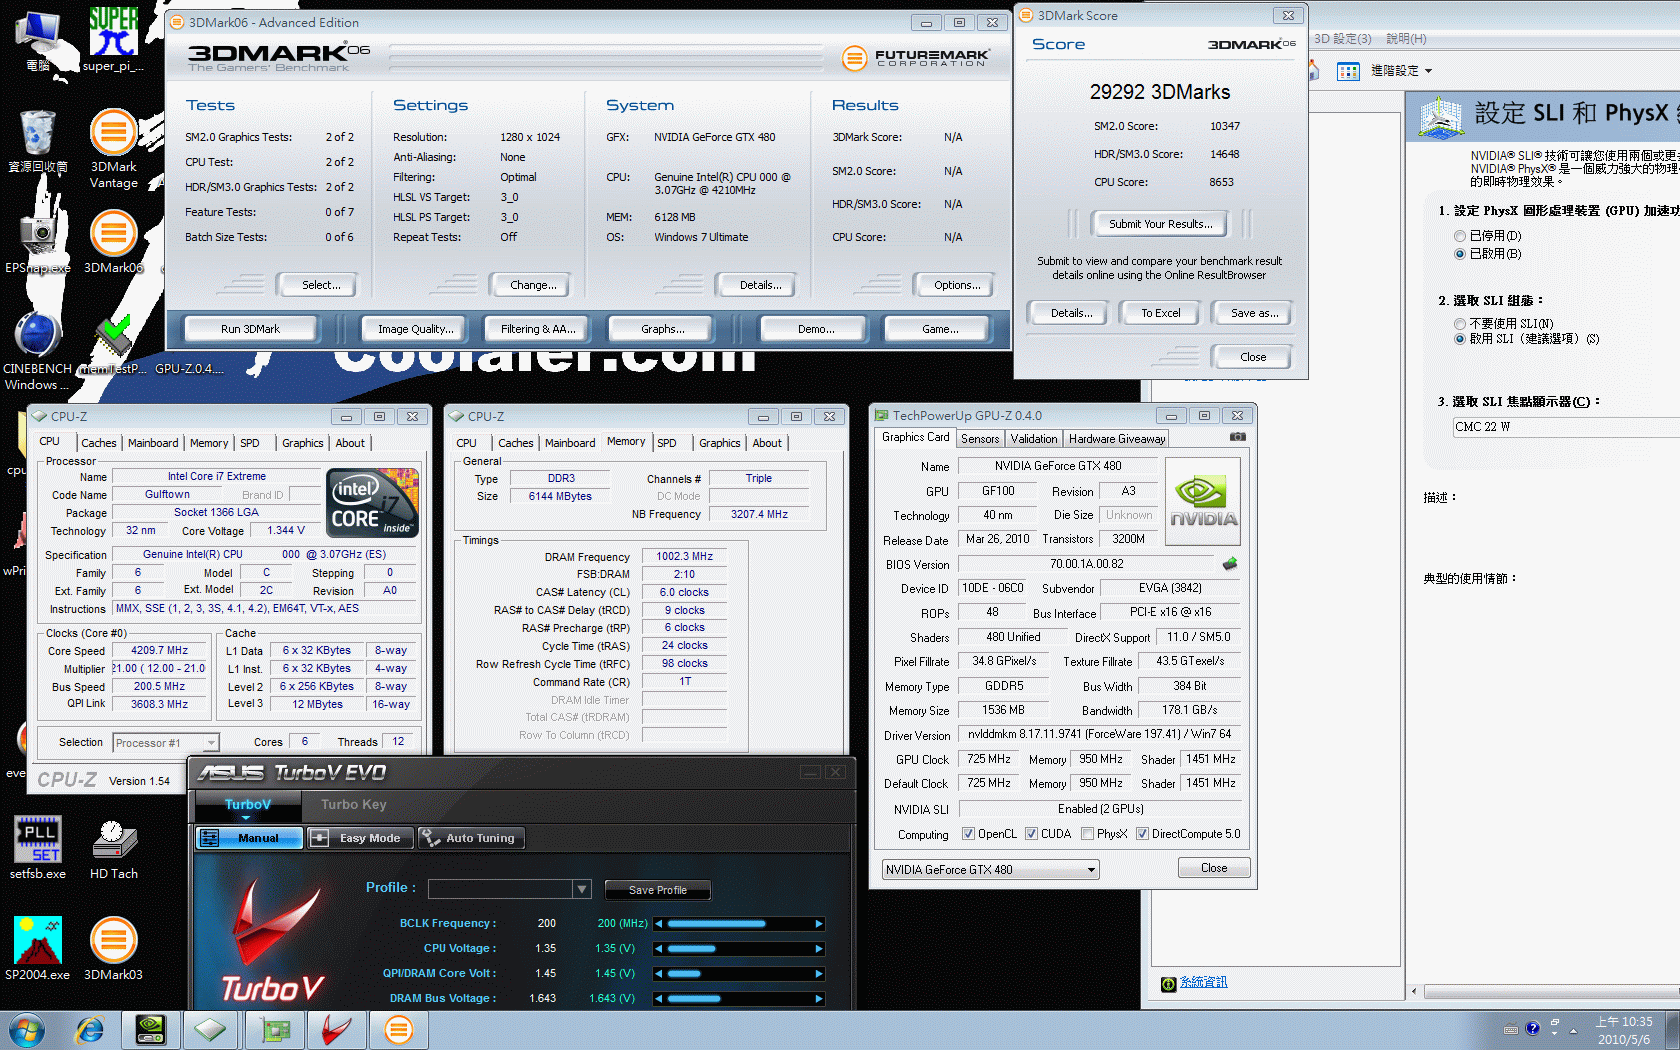The width and height of the screenshot is (1680, 1050).
Task: Open HD Tach desktop shortcut
Action: click(113, 847)
